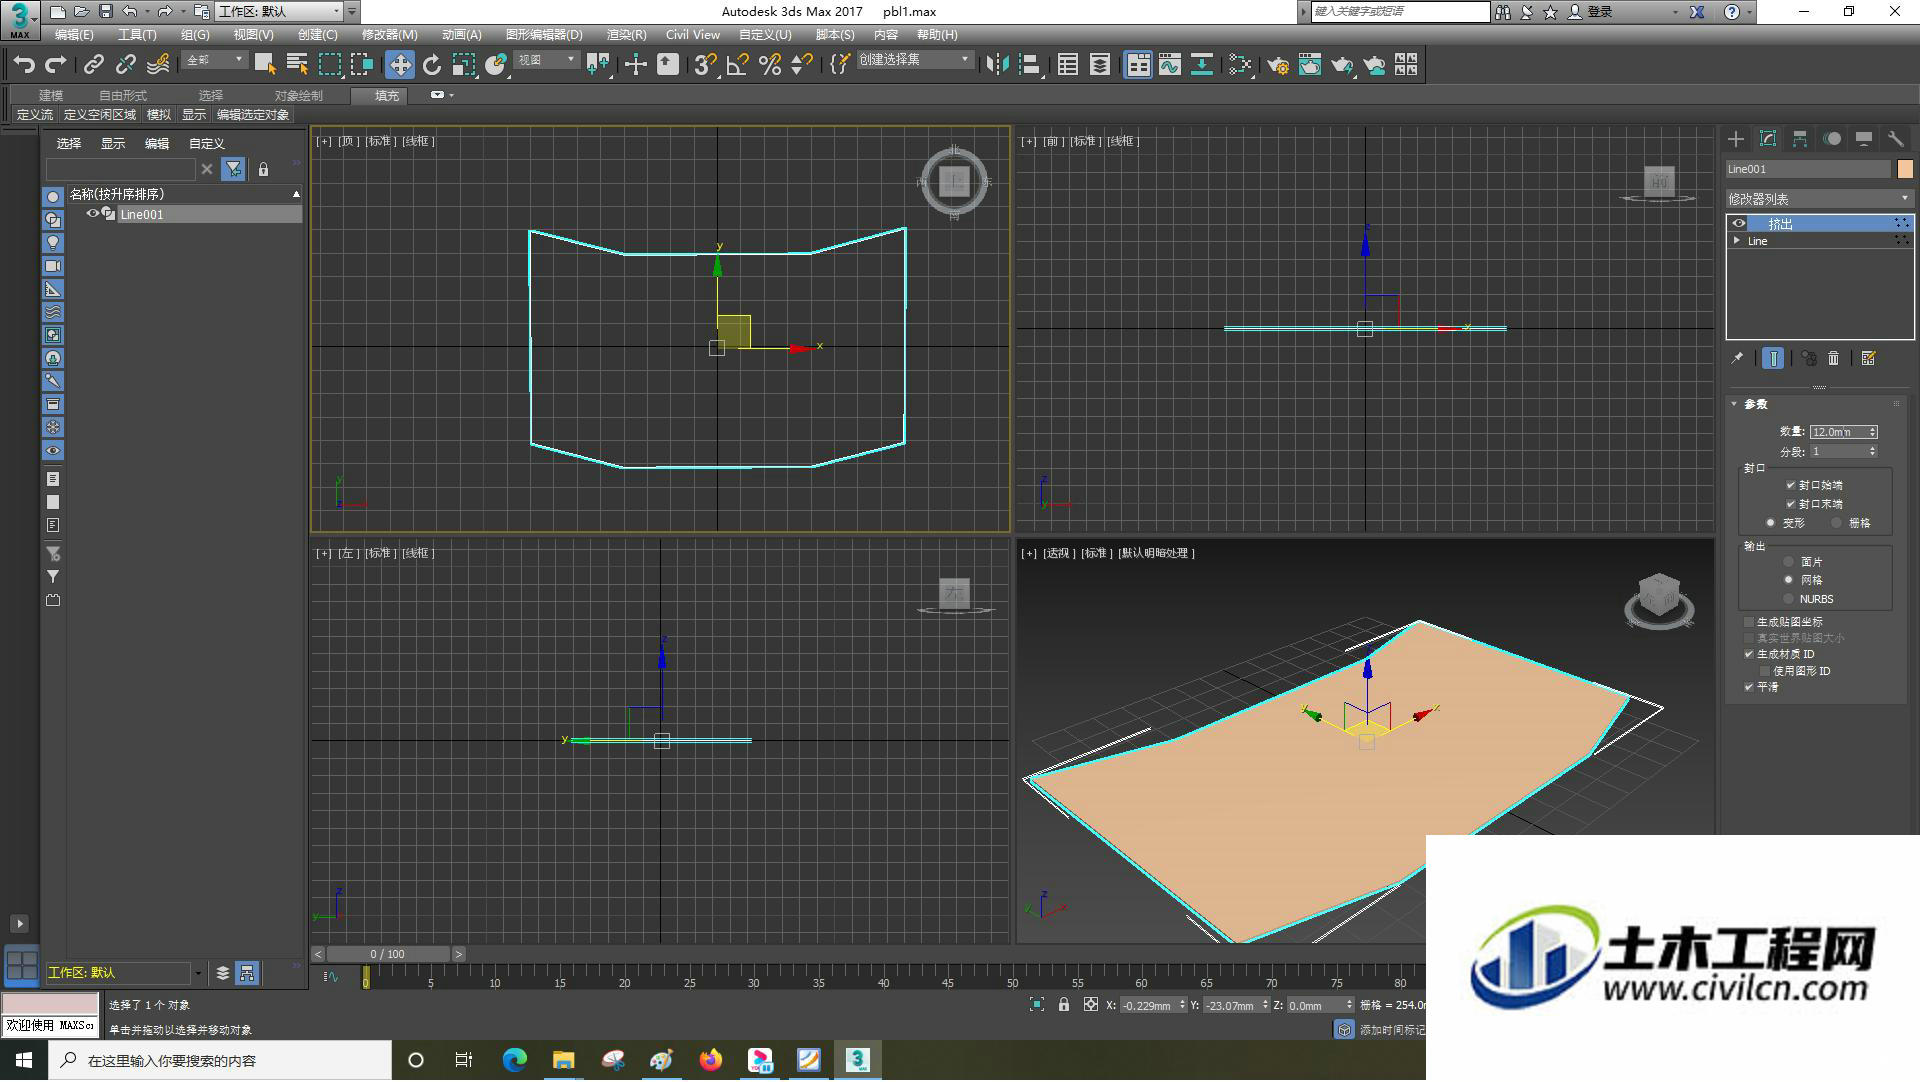Image resolution: width=1920 pixels, height=1082 pixels.
Task: Open the 编辑(E) menu
Action: pyautogui.click(x=74, y=35)
